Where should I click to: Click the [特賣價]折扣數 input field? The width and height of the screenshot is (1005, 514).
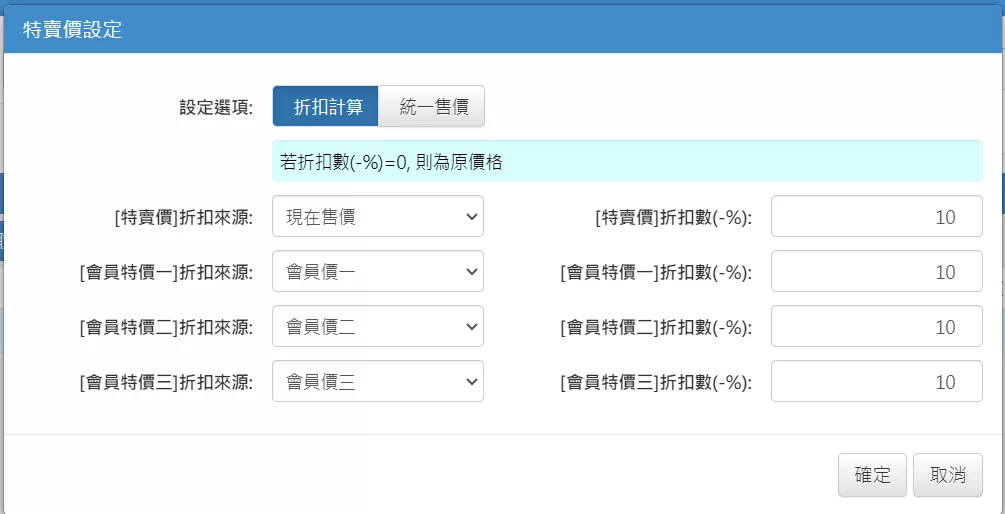click(876, 217)
